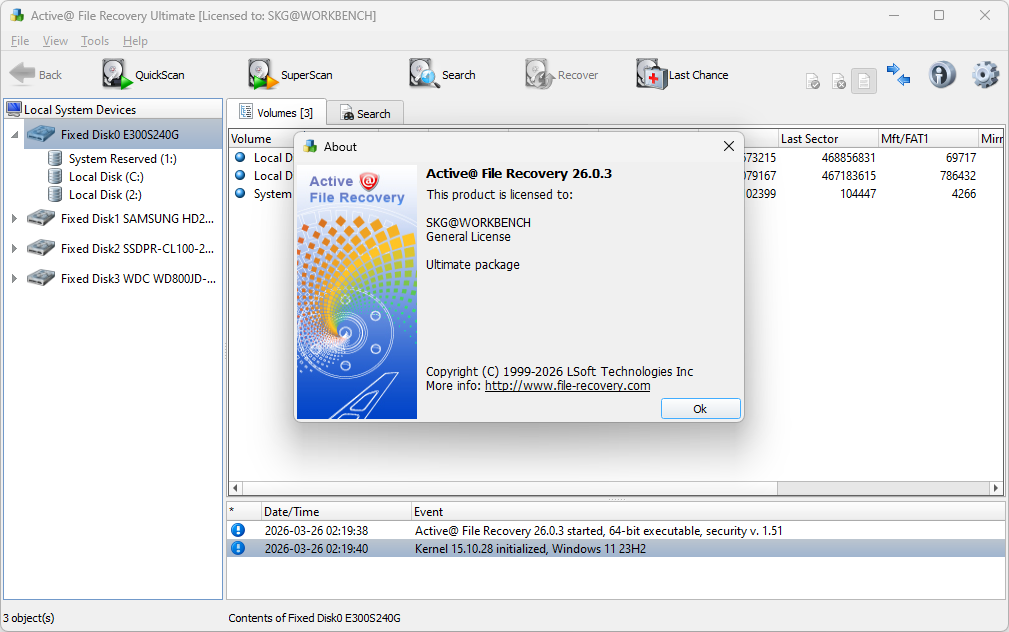1009x632 pixels.
Task: Click the document cancel toolbar icon
Action: pyautogui.click(x=838, y=82)
